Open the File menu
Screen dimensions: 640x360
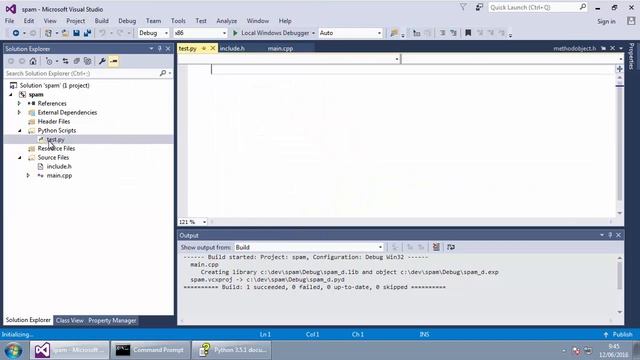click(9, 21)
